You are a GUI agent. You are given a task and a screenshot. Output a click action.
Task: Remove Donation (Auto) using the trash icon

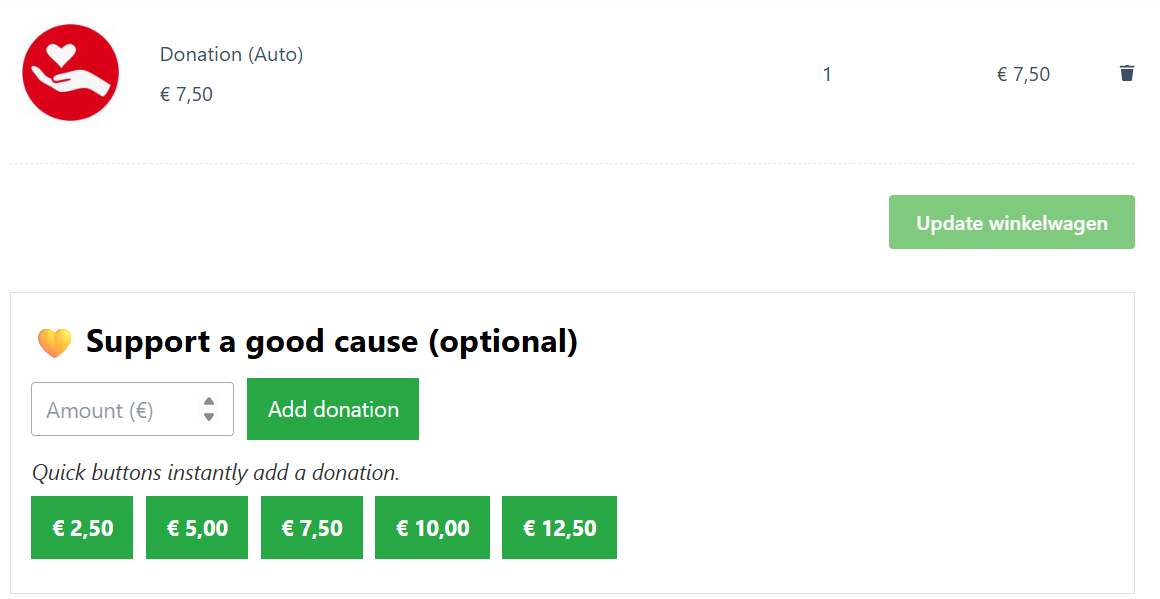tap(1127, 72)
